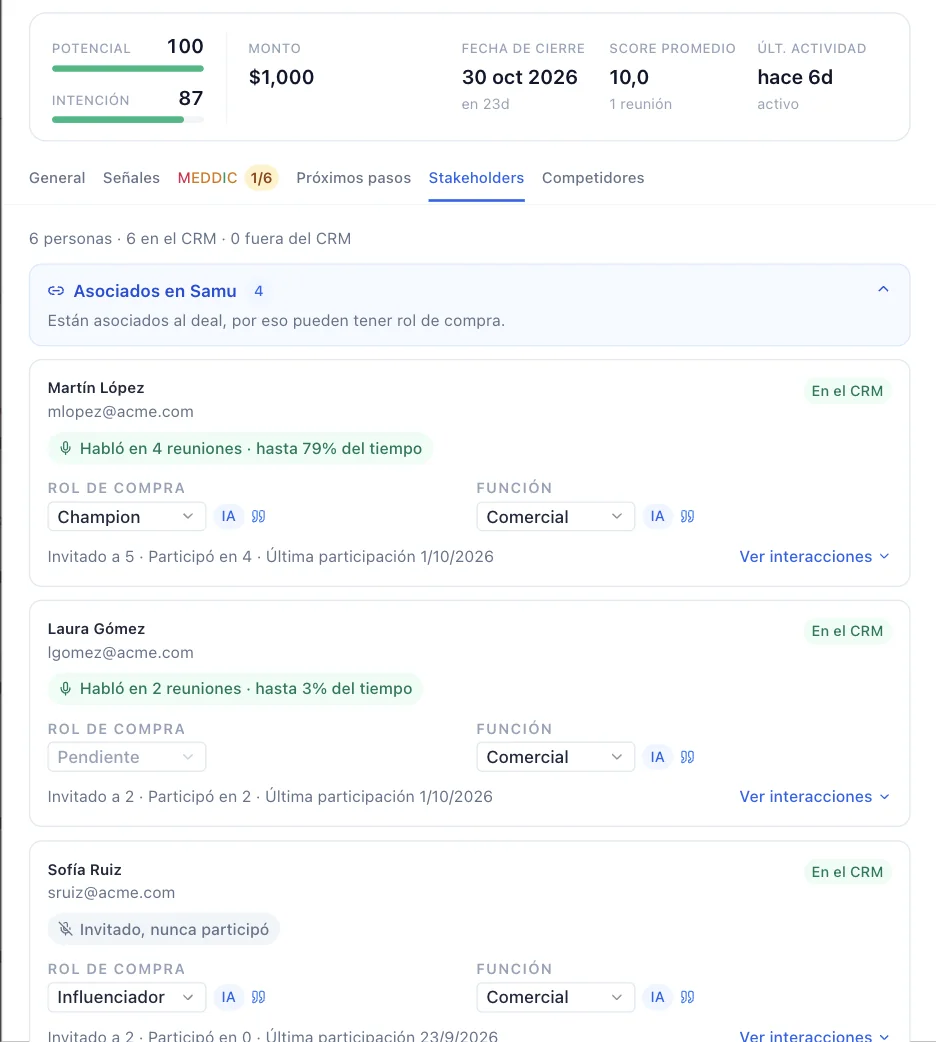Open Martín López's Champion role dropdown

(126, 517)
